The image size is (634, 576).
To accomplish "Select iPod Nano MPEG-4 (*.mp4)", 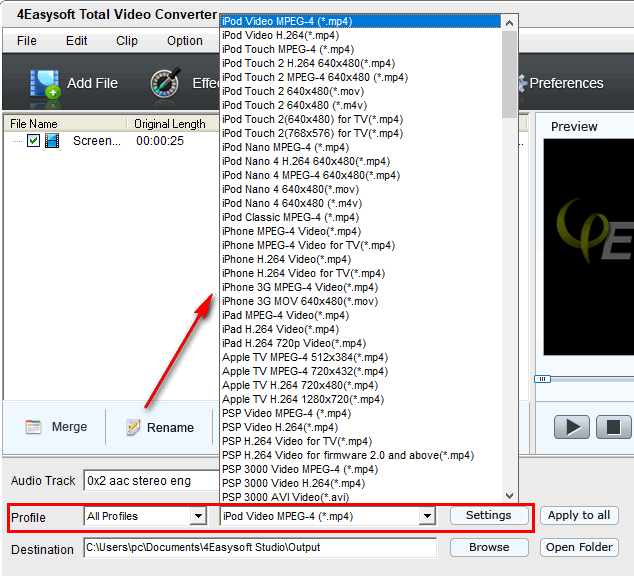I will point(361,148).
